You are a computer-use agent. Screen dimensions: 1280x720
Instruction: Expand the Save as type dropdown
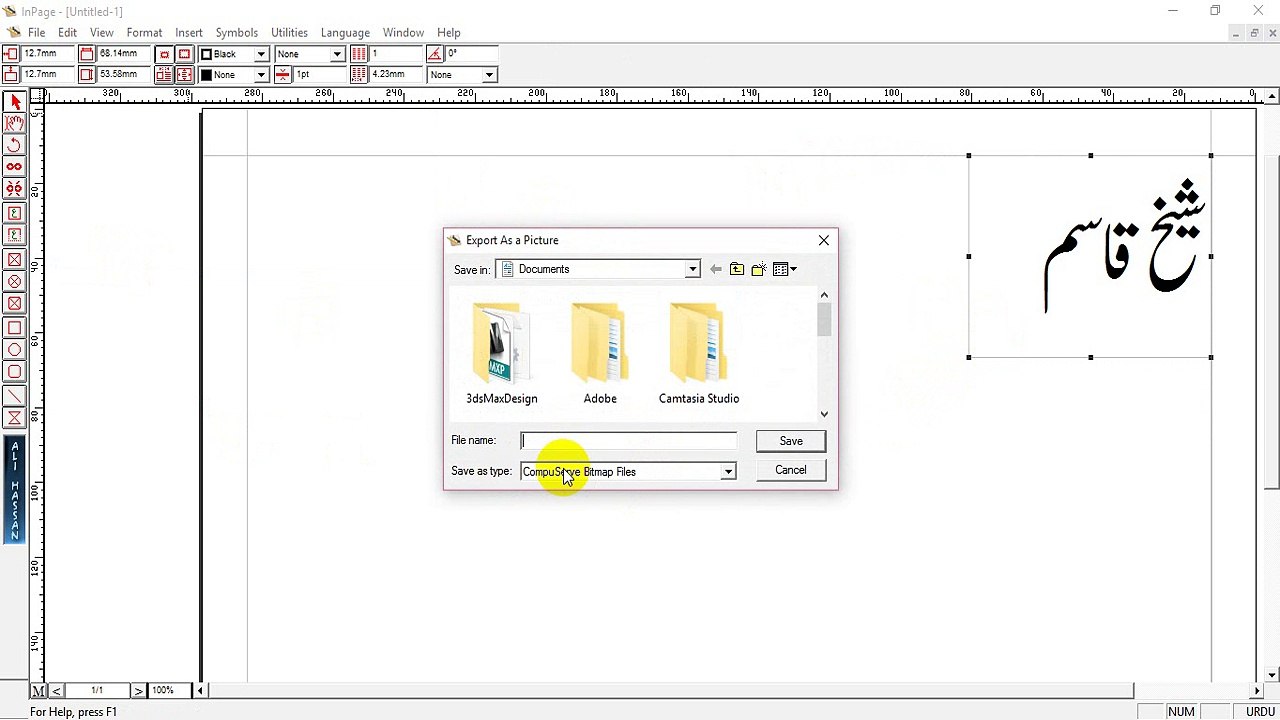728,472
